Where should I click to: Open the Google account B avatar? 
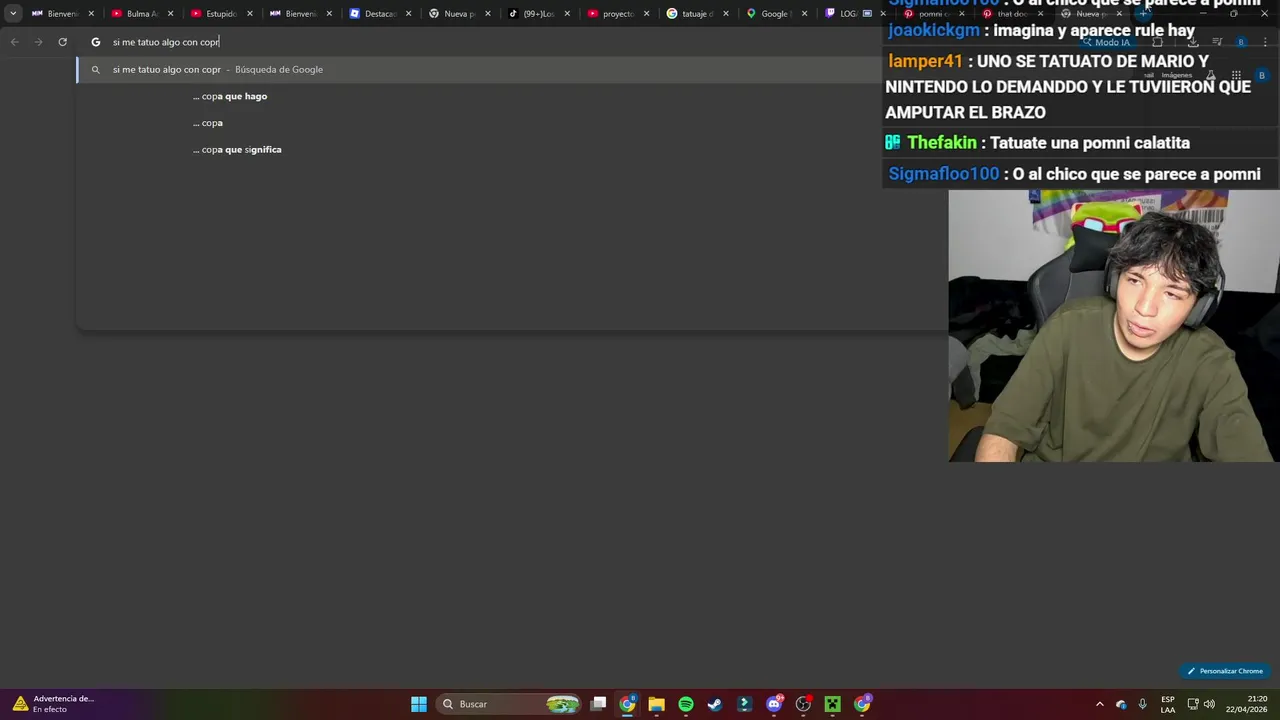click(1262, 75)
